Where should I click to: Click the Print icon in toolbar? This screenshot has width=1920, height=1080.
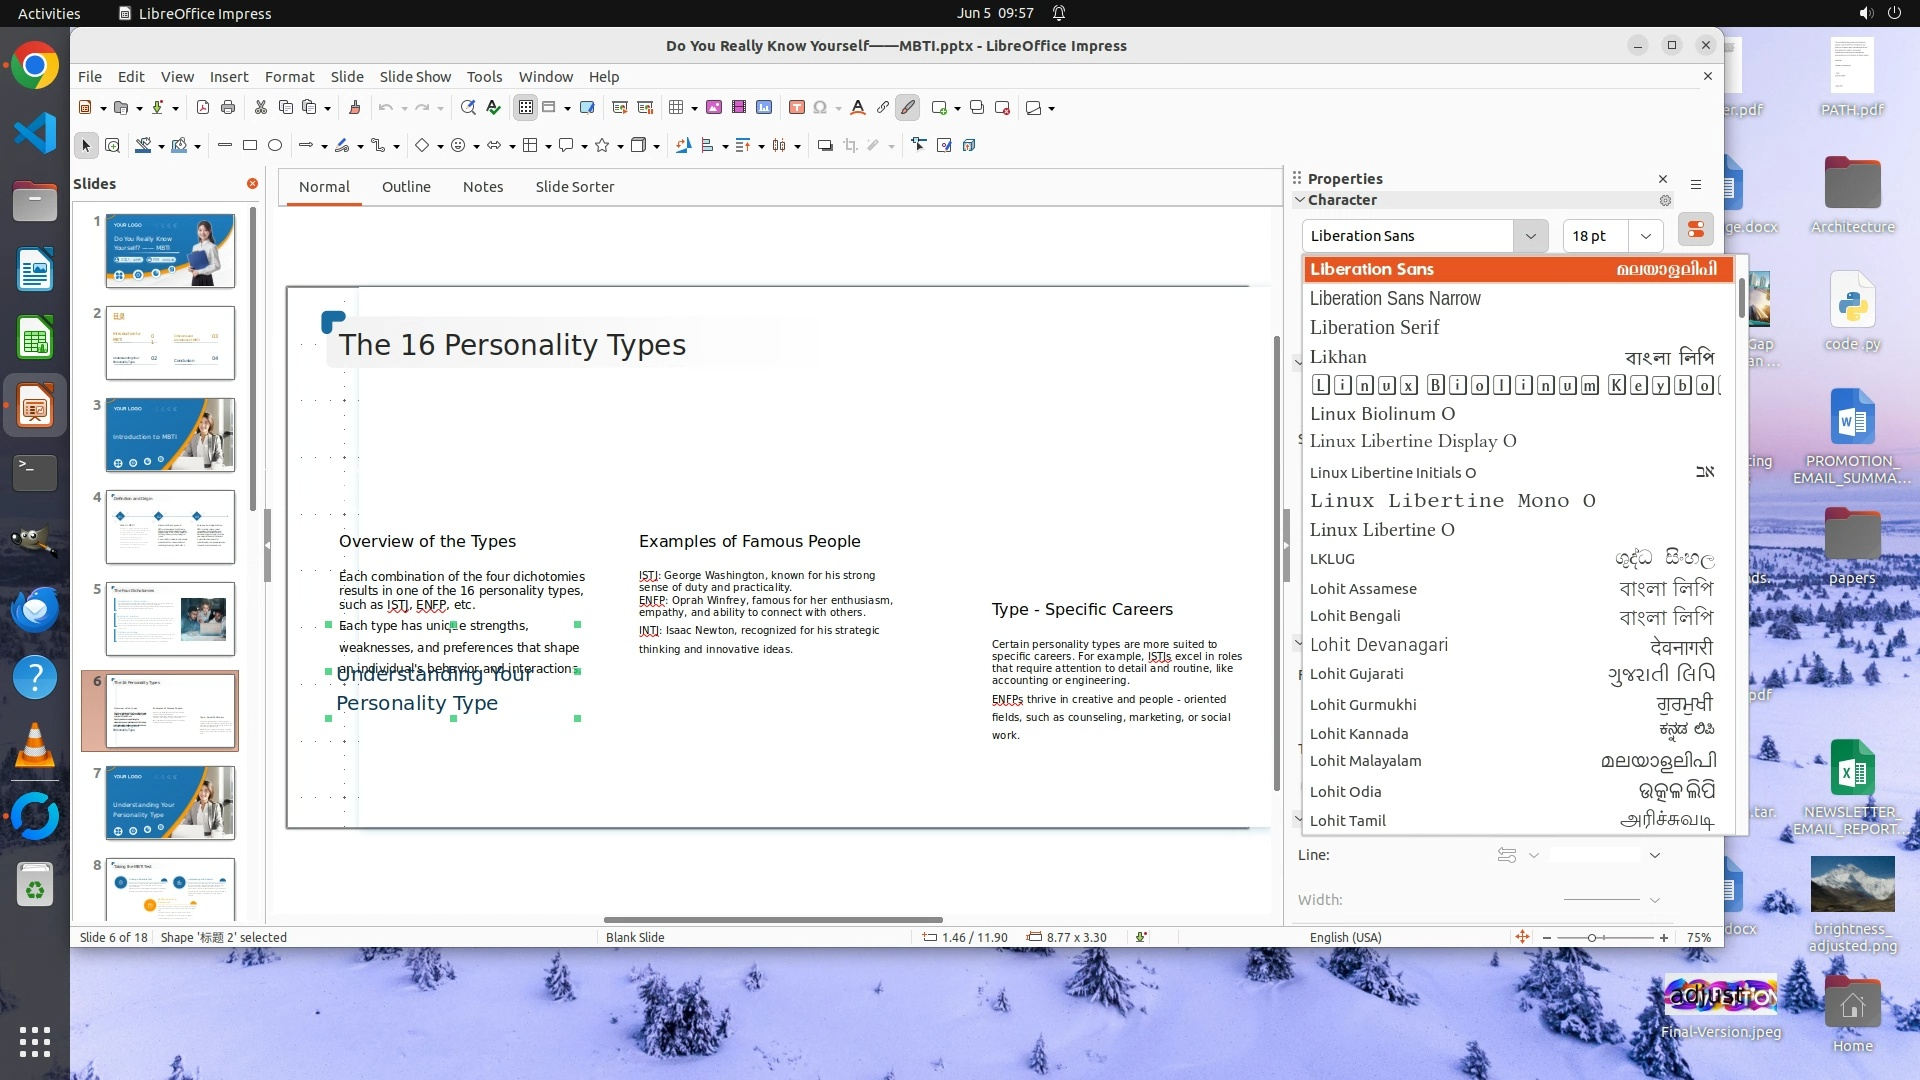[228, 108]
